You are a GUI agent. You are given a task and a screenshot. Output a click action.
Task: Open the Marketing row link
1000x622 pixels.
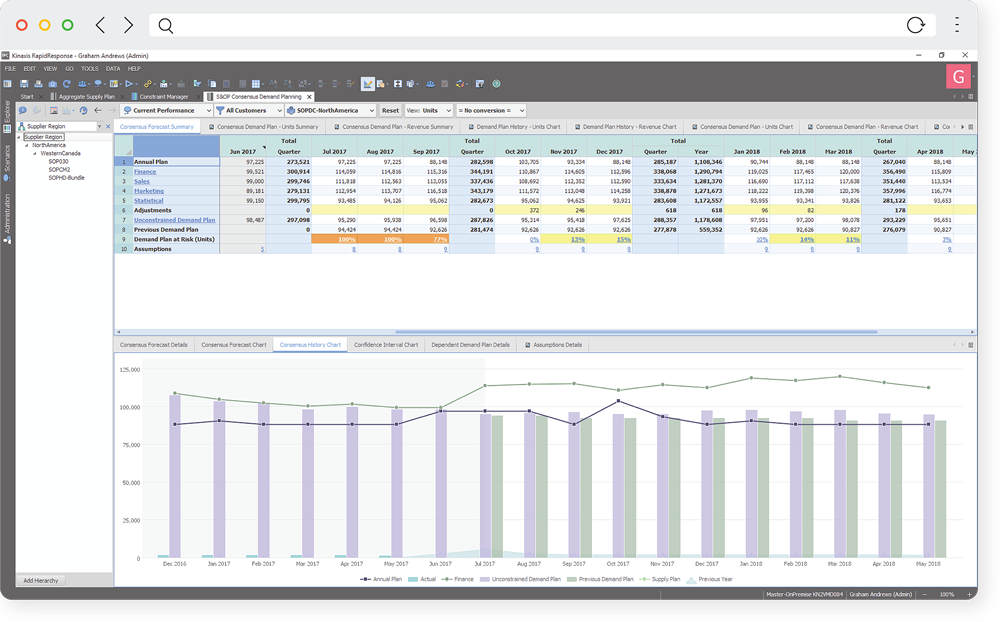click(149, 191)
